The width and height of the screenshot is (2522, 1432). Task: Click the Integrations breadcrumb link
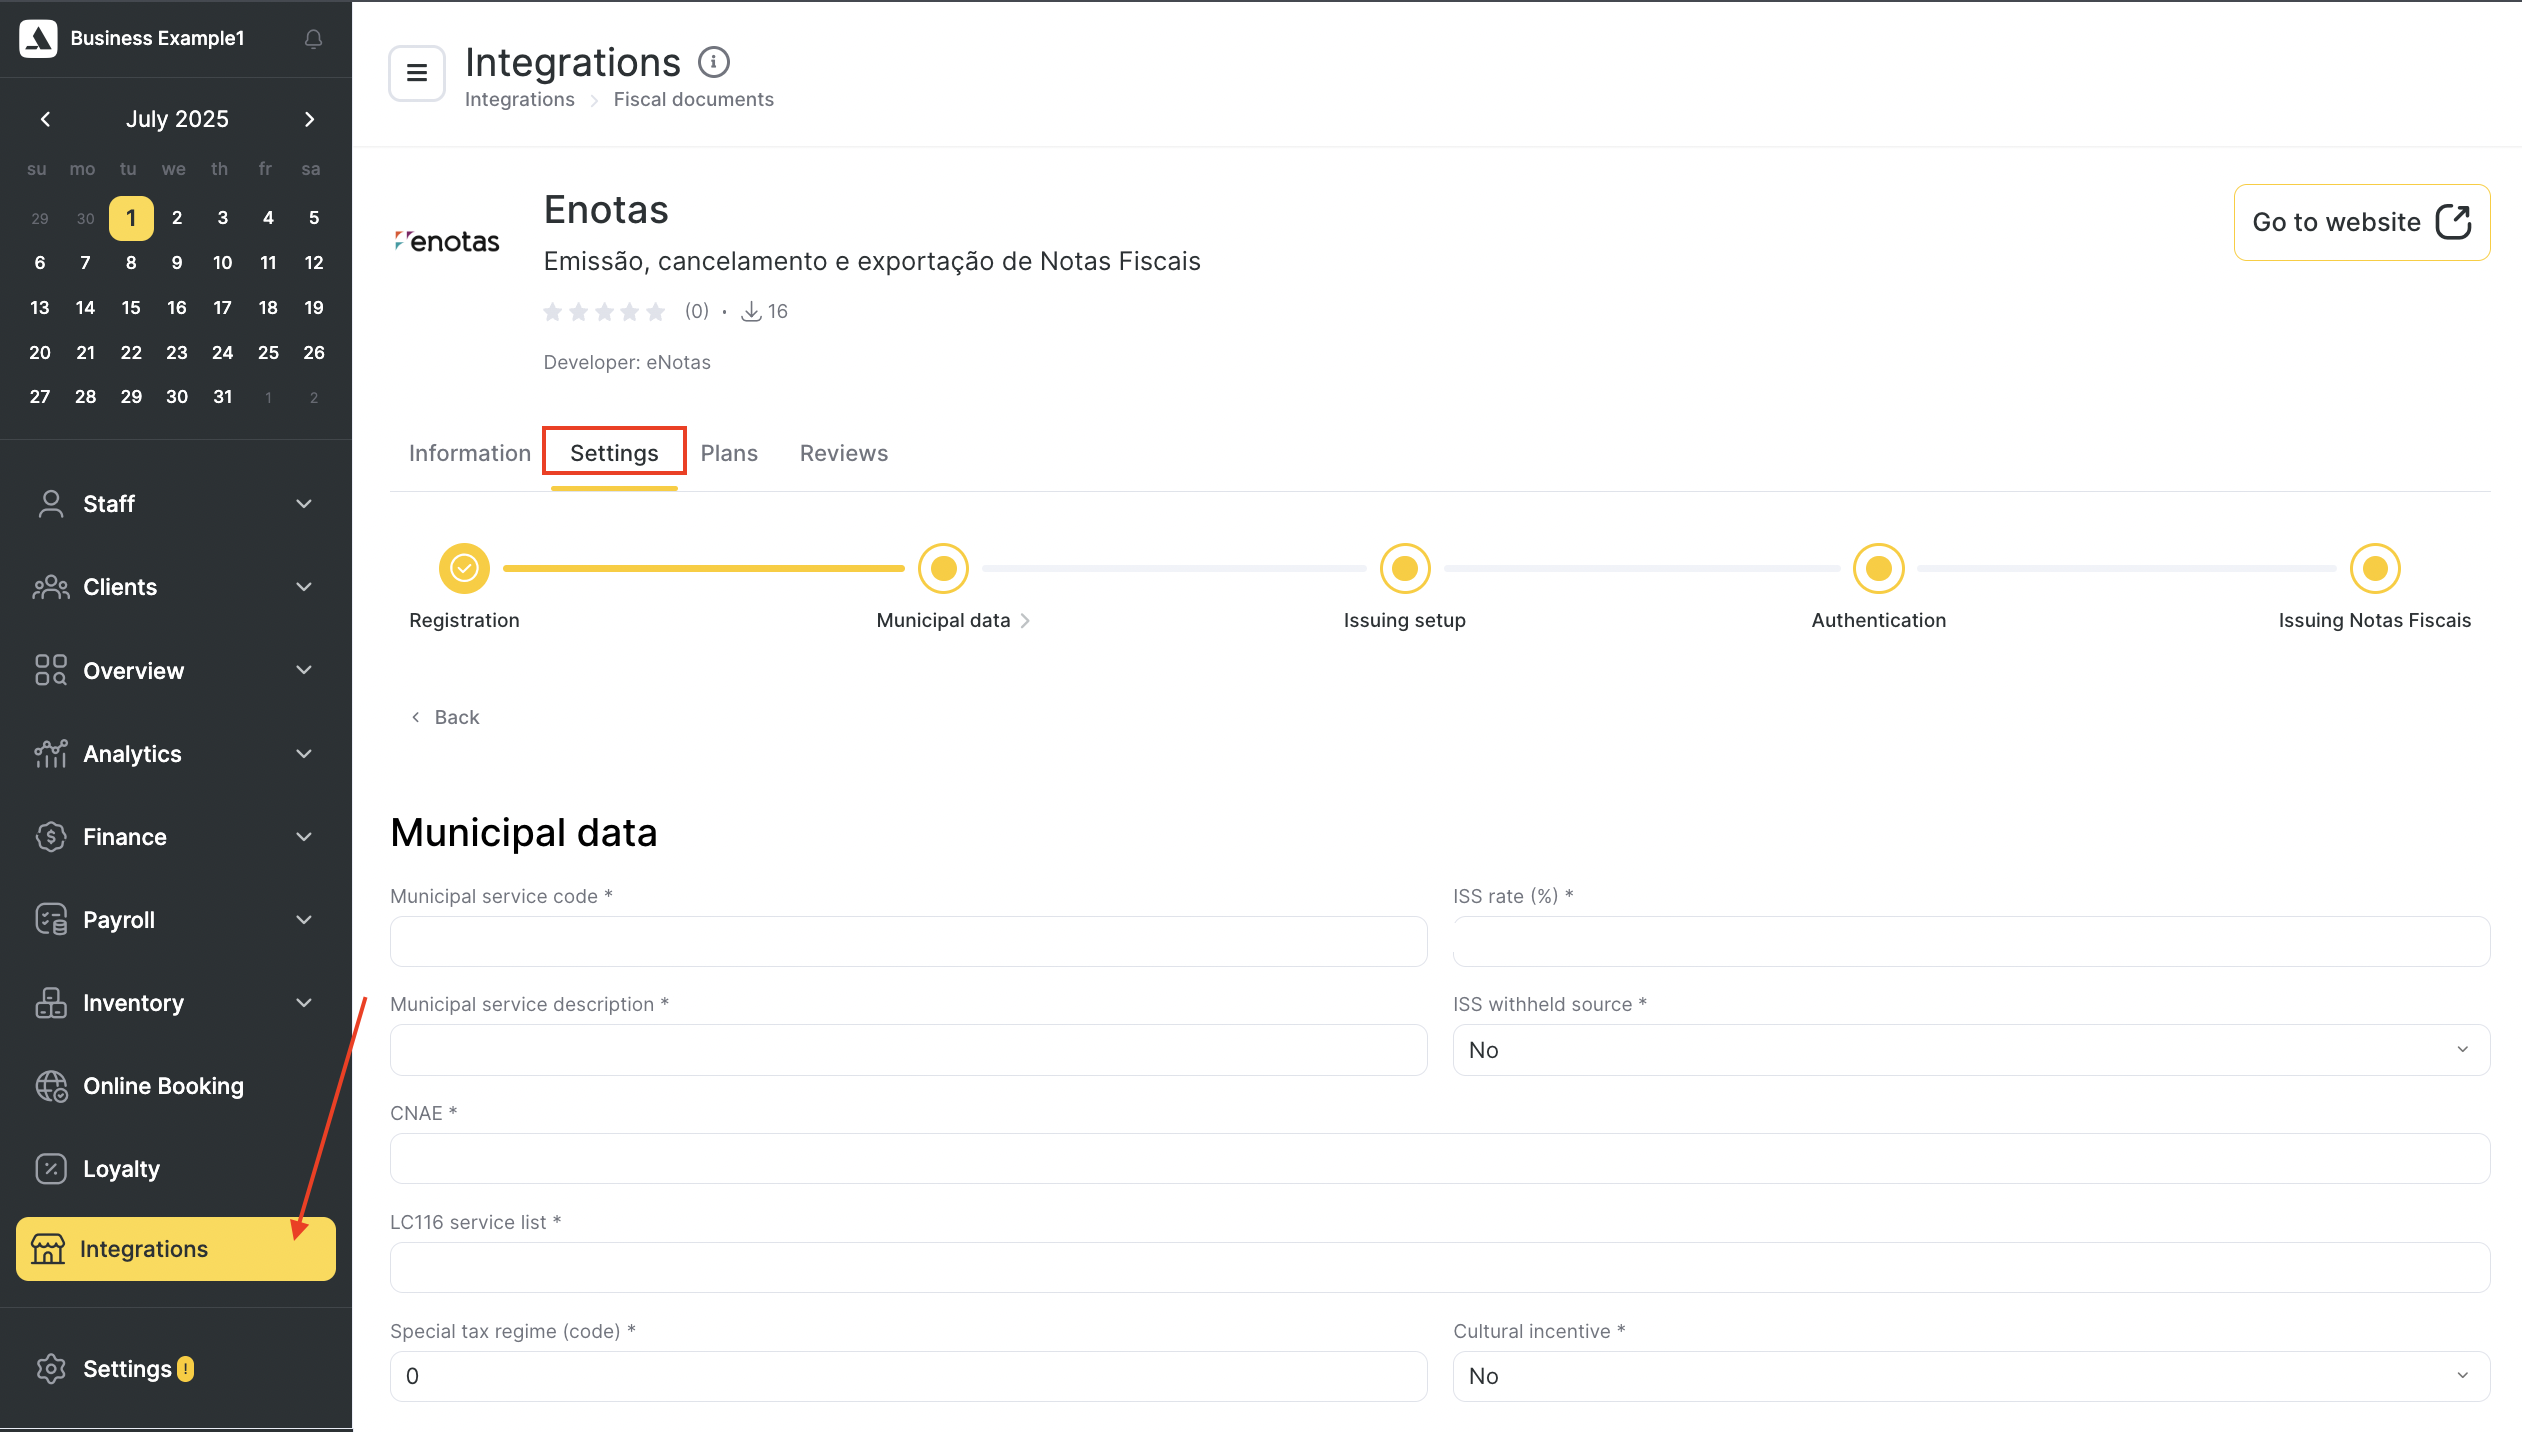[x=520, y=99]
